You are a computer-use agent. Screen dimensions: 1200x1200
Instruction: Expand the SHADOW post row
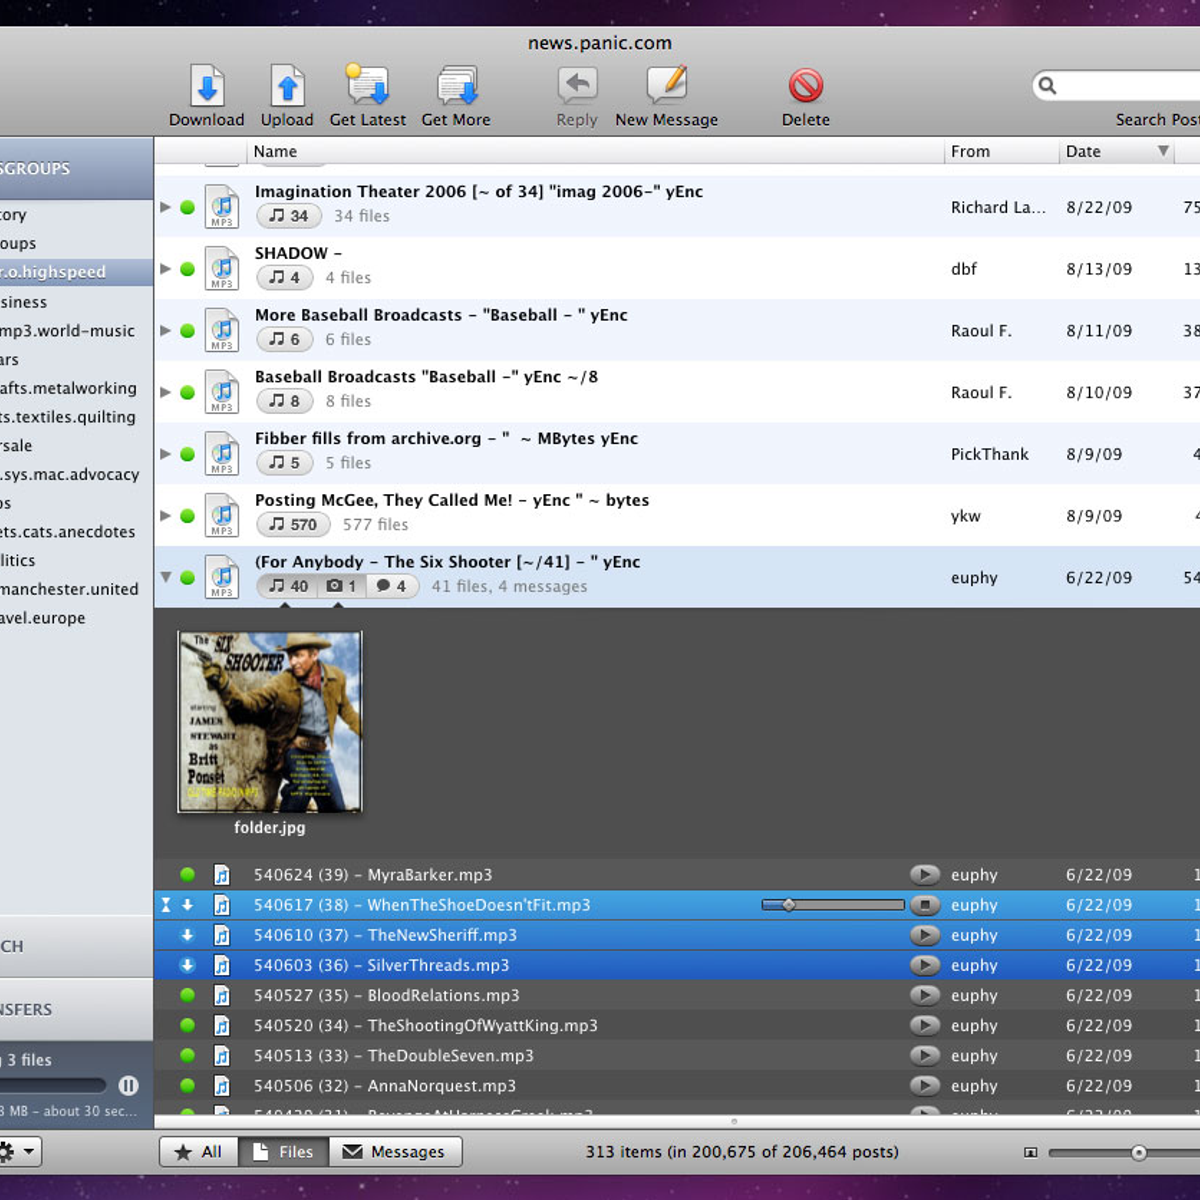tap(166, 269)
